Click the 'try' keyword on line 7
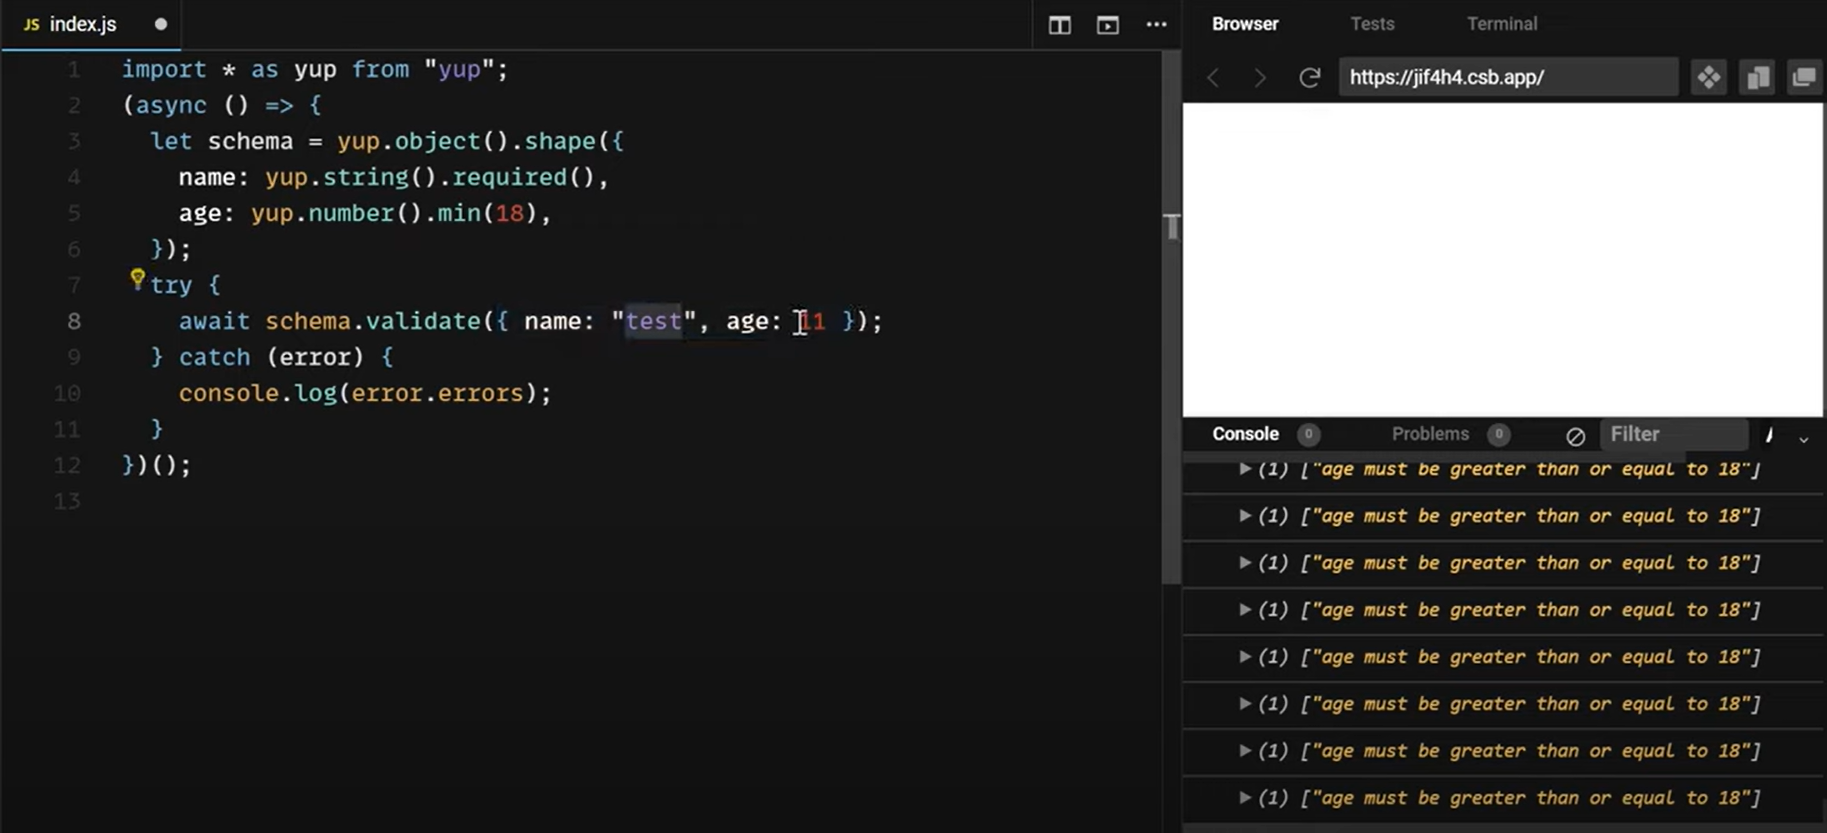The height and width of the screenshot is (833, 1827). pos(171,285)
